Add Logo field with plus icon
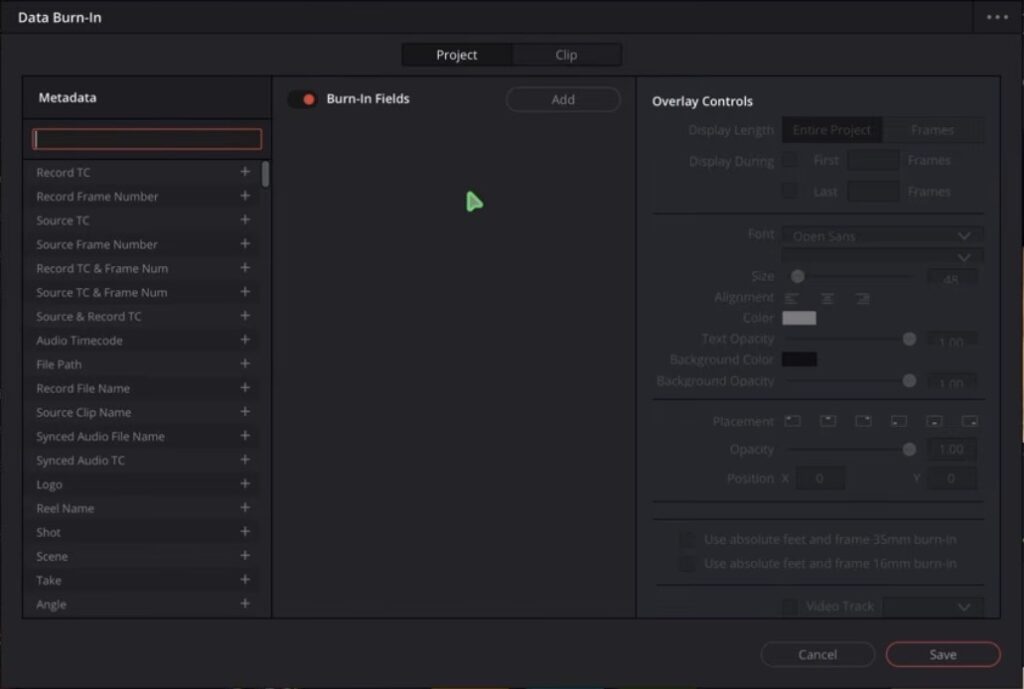 (245, 484)
